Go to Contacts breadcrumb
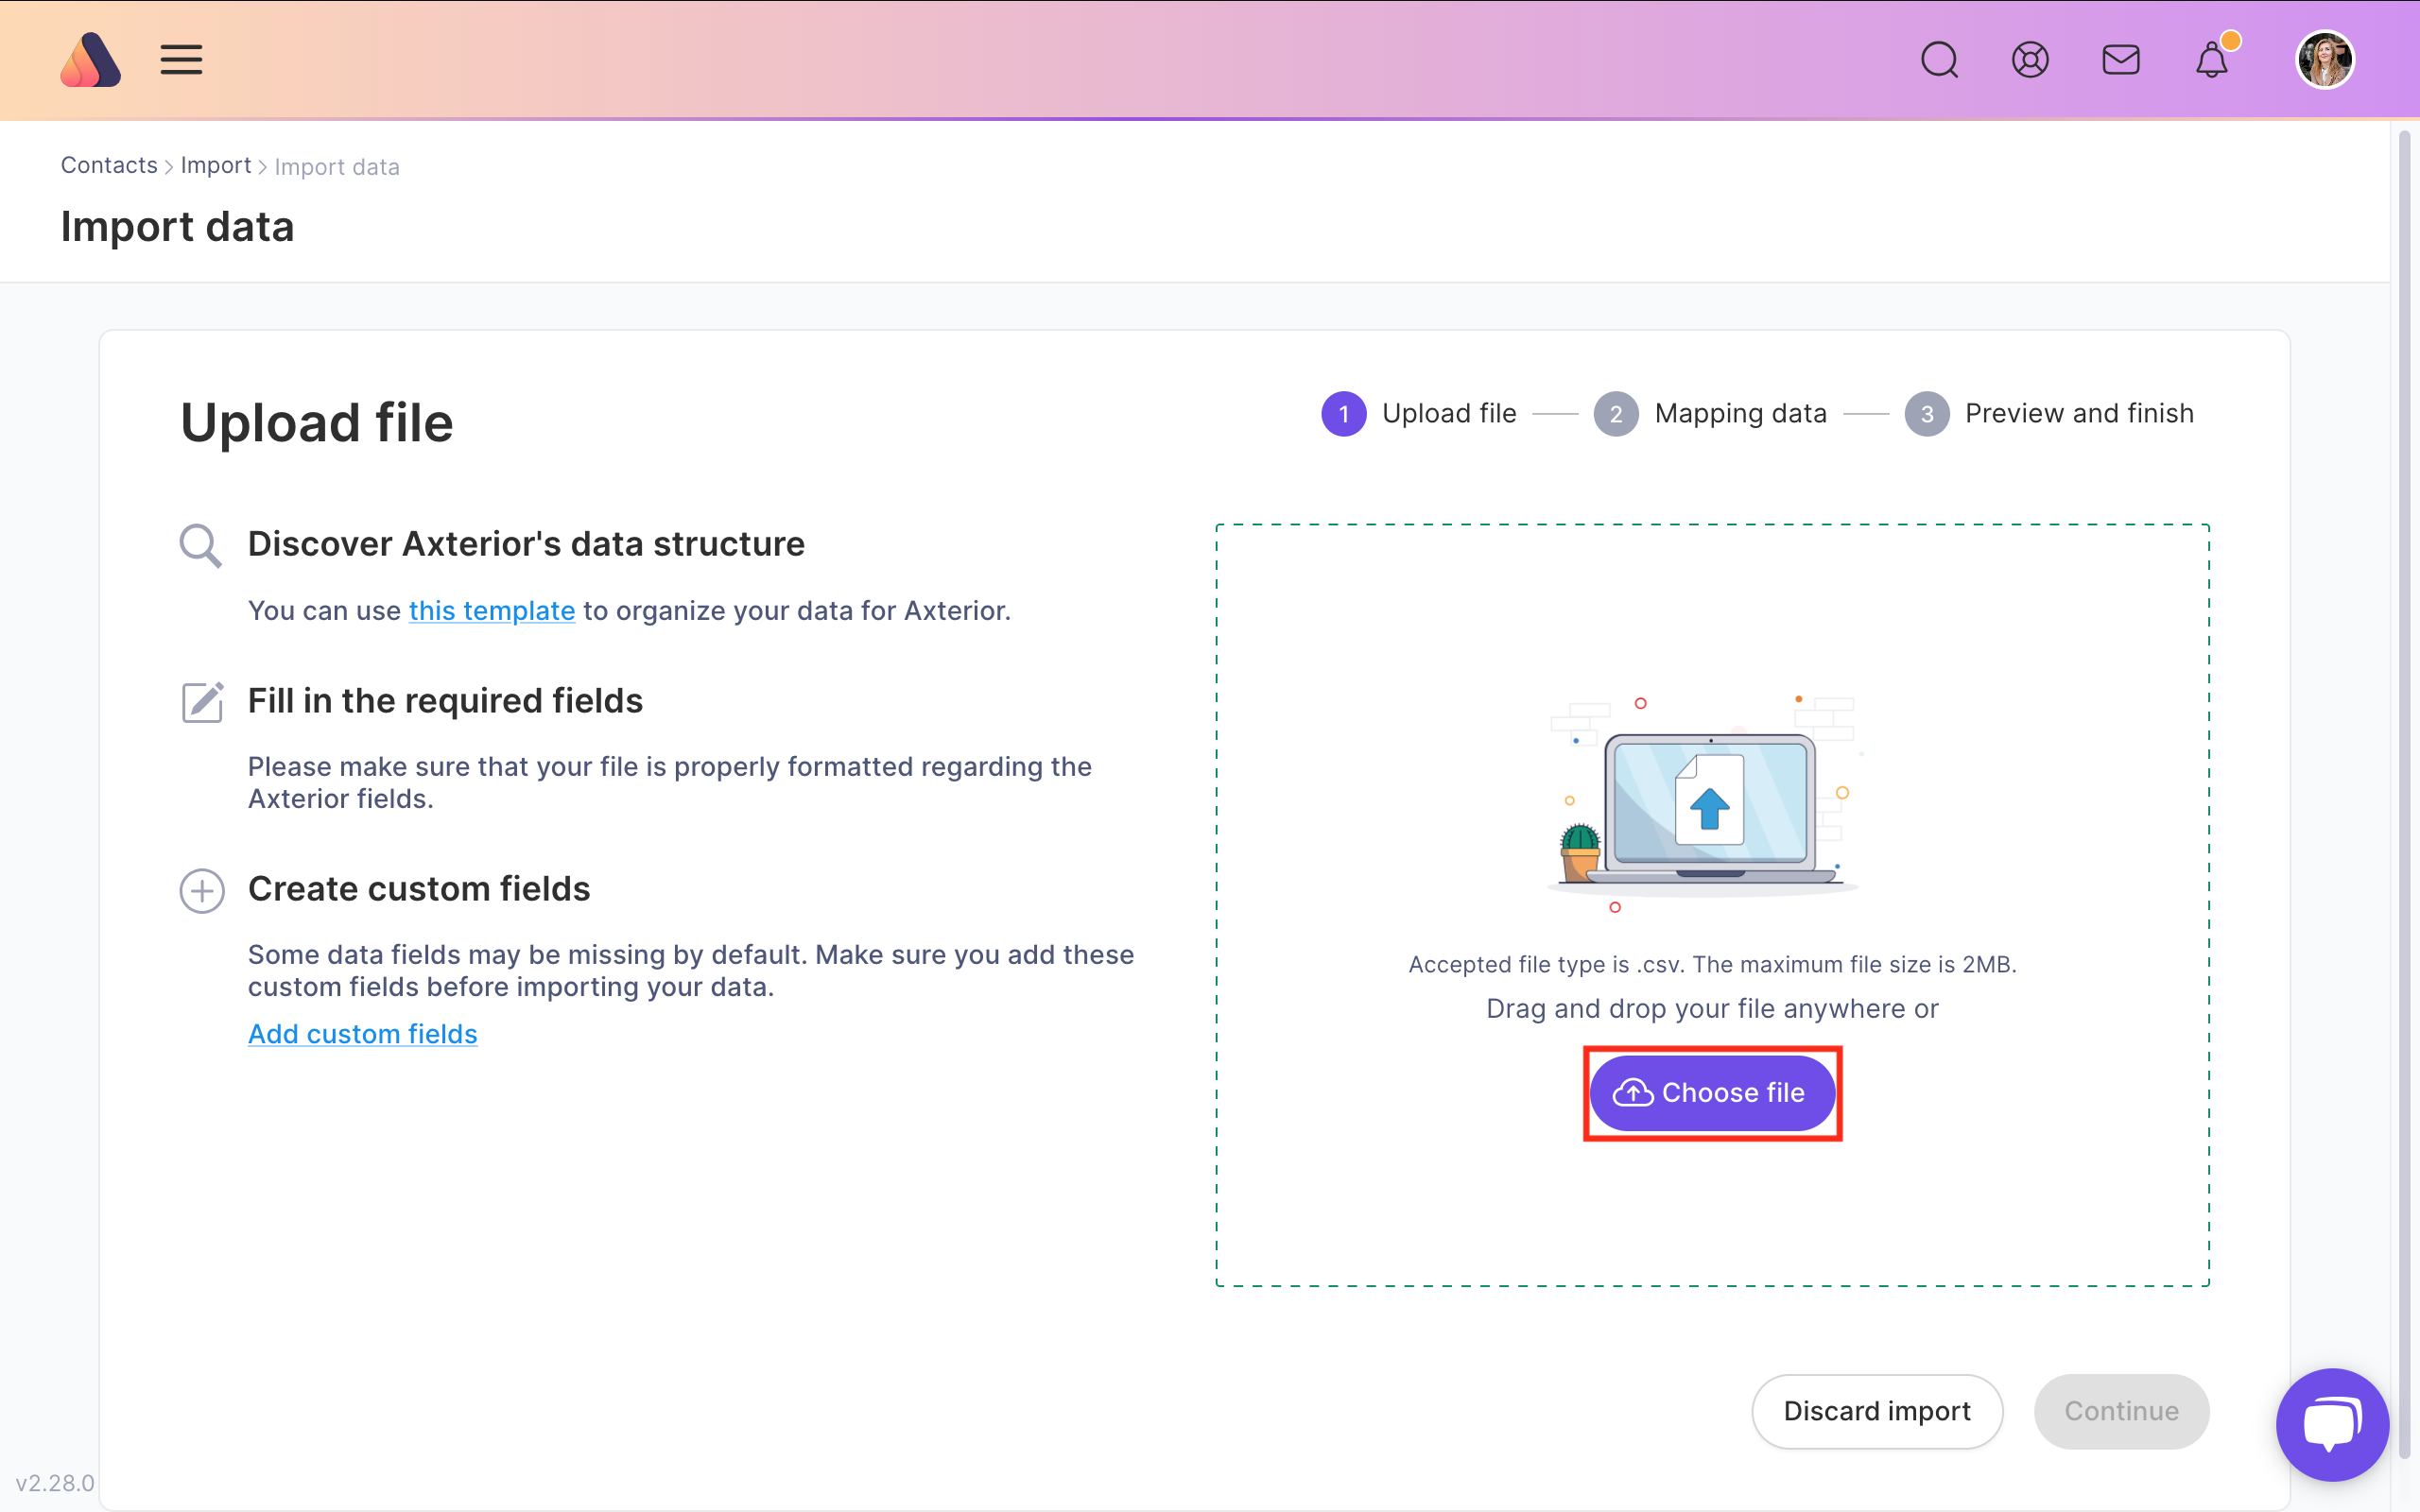Image resolution: width=2420 pixels, height=1512 pixels. 109,165
